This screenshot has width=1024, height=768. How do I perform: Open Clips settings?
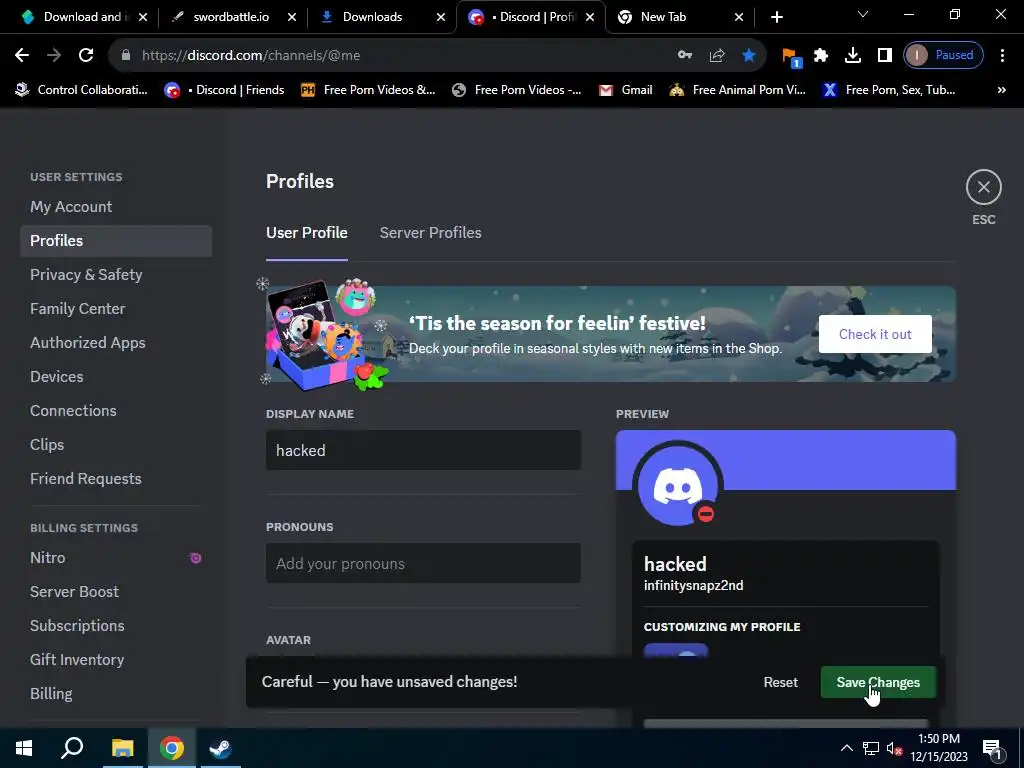pyautogui.click(x=116, y=445)
